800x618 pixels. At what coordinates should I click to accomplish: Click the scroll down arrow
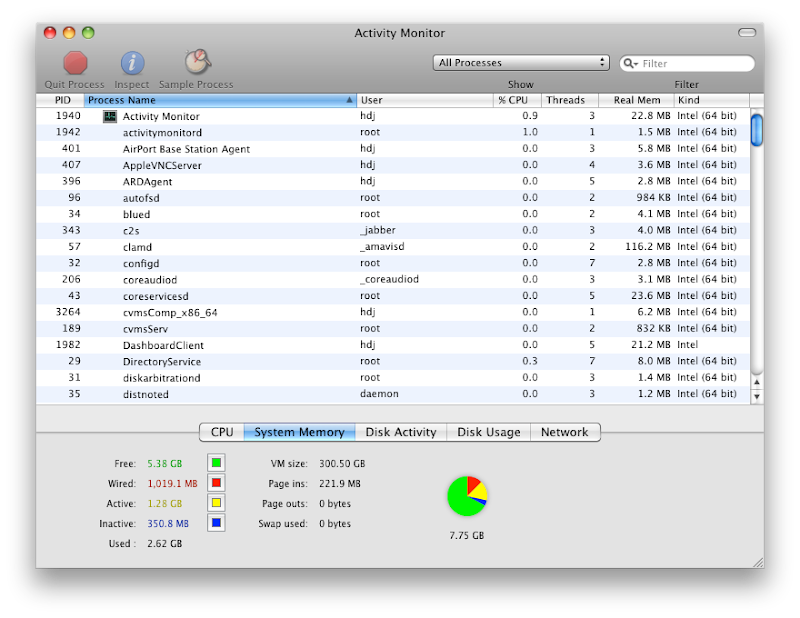pos(757,397)
